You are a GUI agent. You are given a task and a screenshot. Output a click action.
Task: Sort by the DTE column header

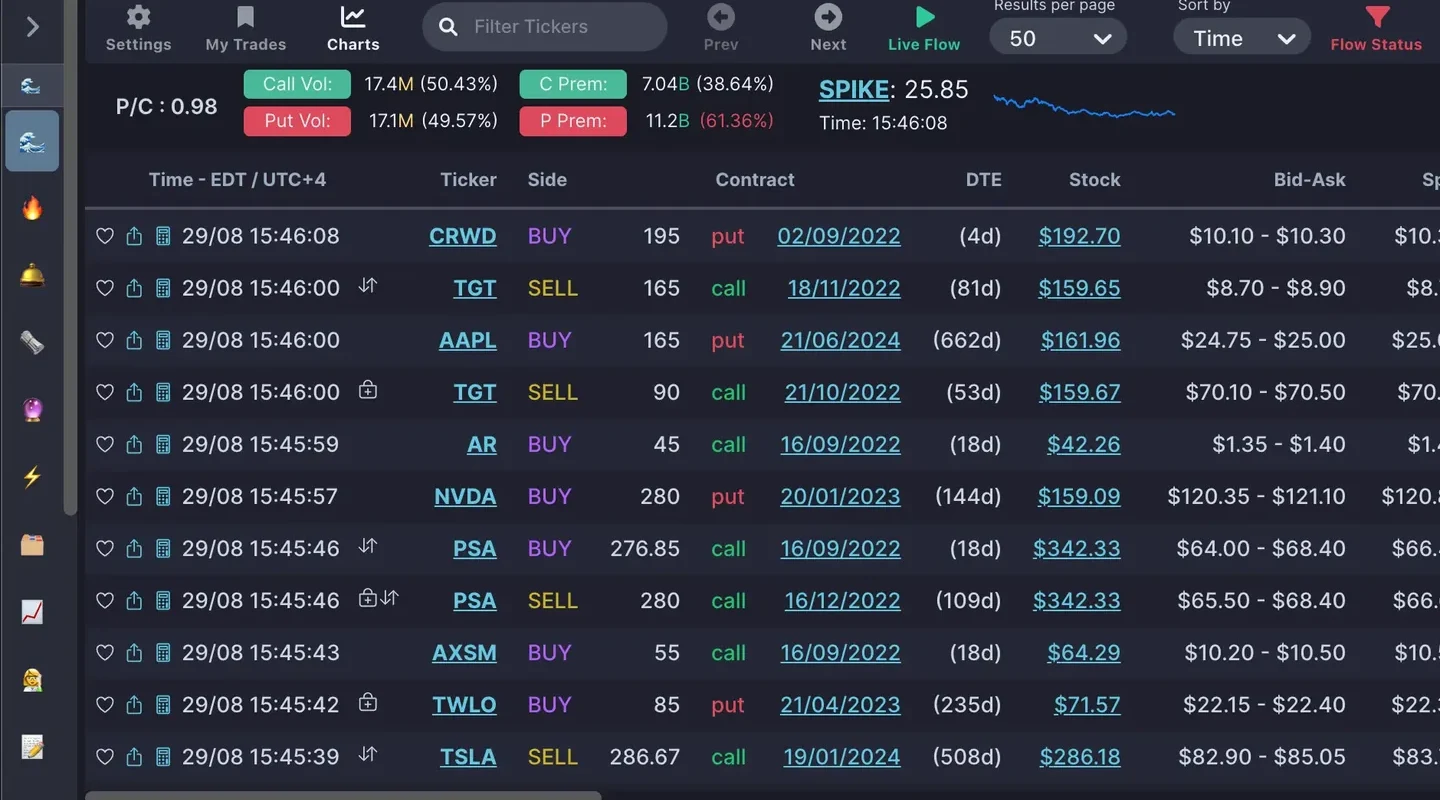[x=983, y=180]
